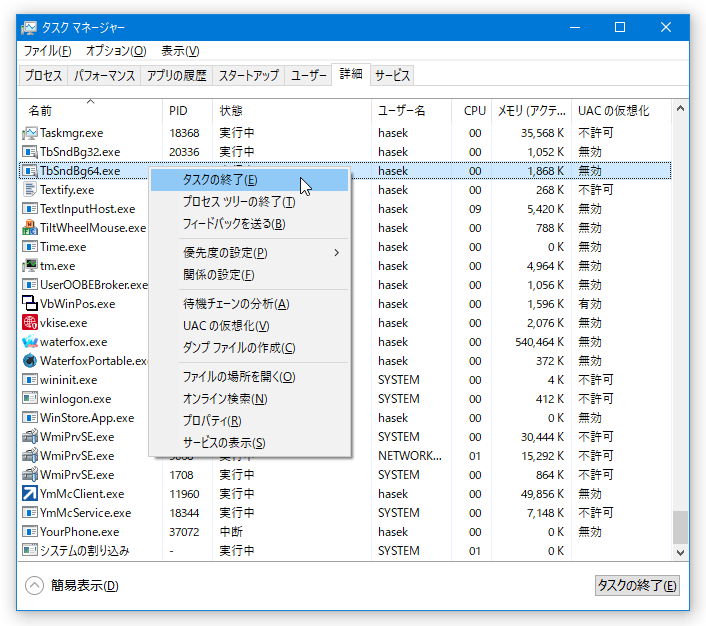Choose フィードバックを送る(B) in the context menu

pos(249,224)
